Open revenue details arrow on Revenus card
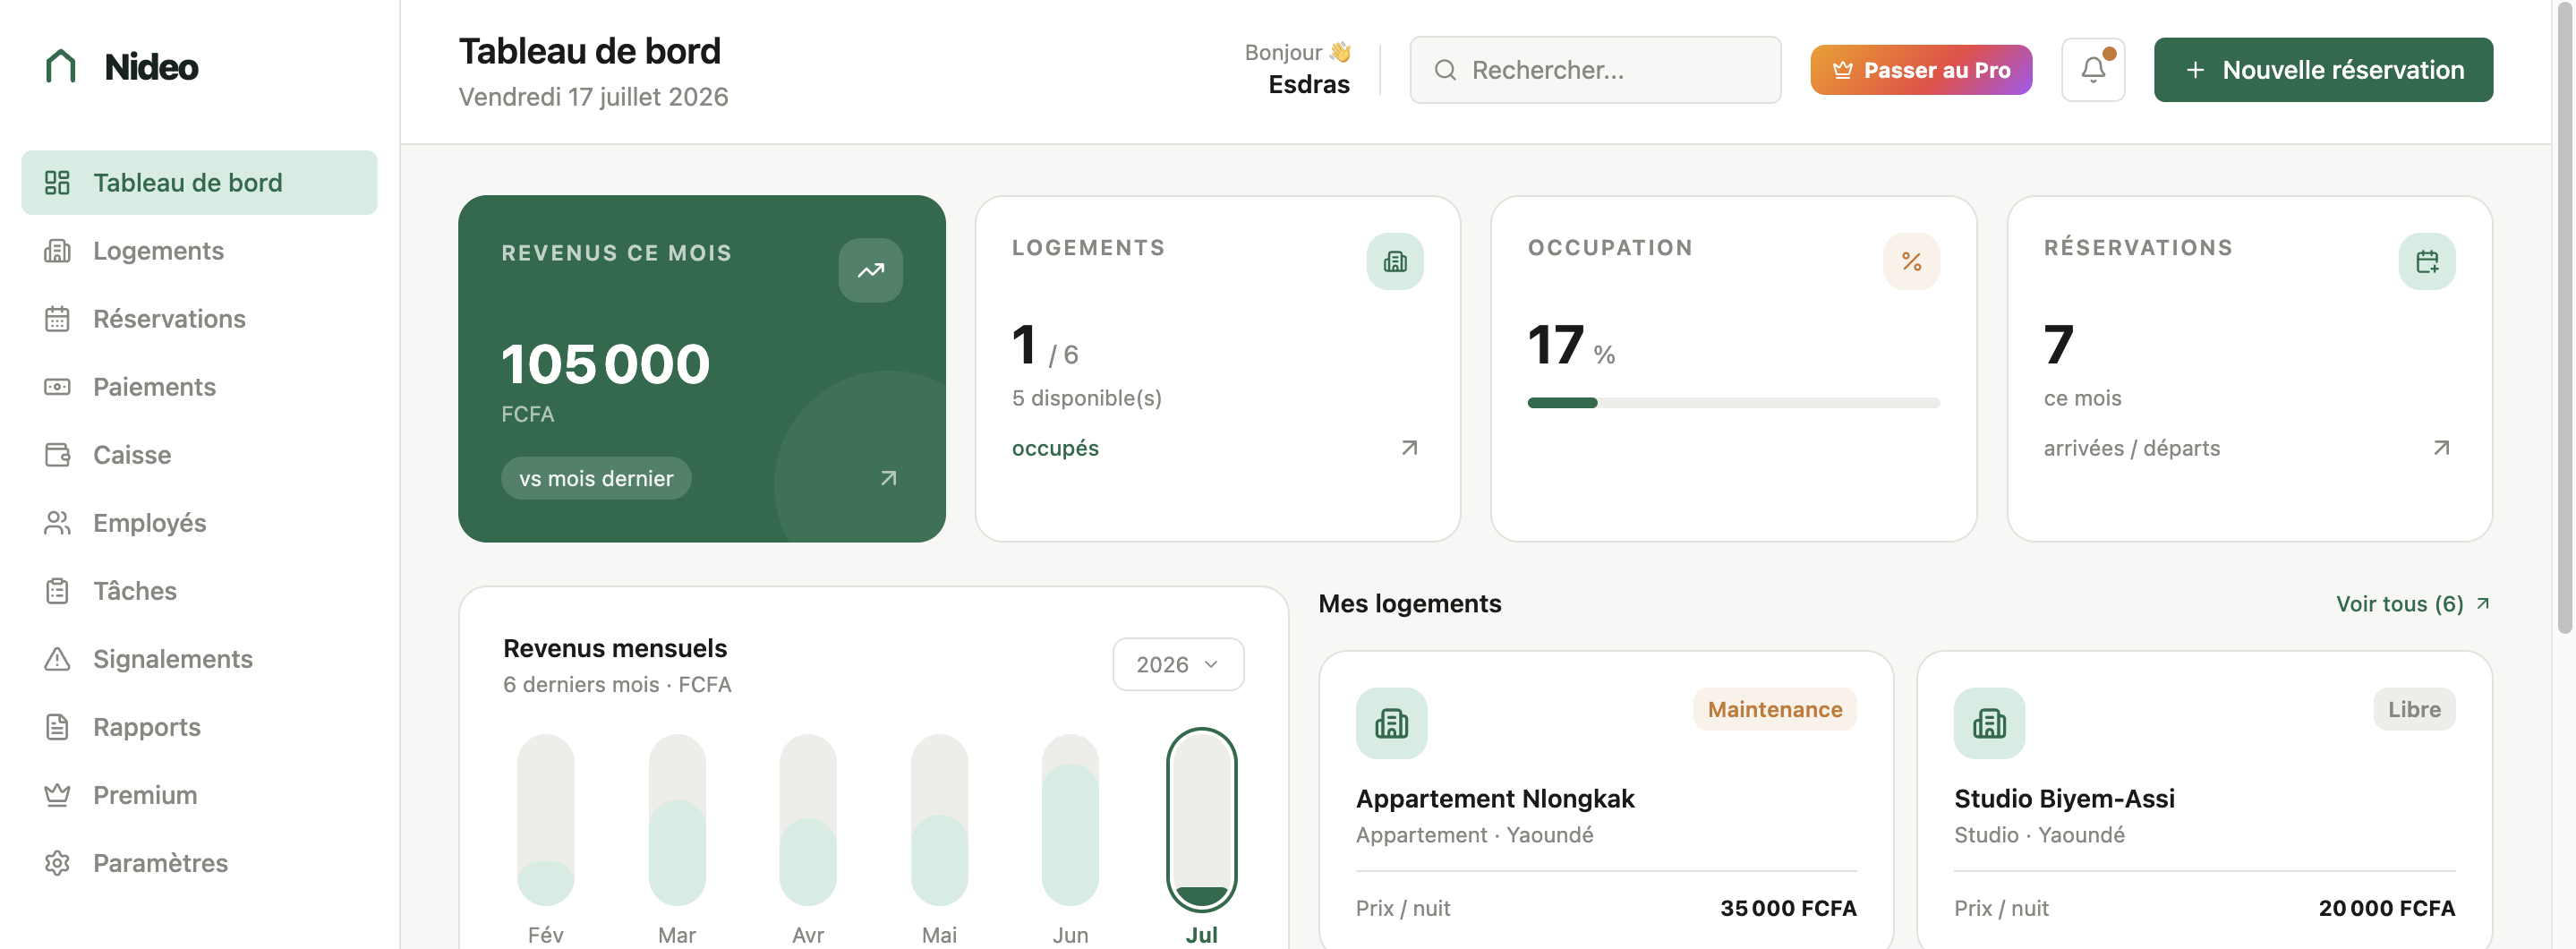Screen dimensions: 2576x949 (888, 478)
